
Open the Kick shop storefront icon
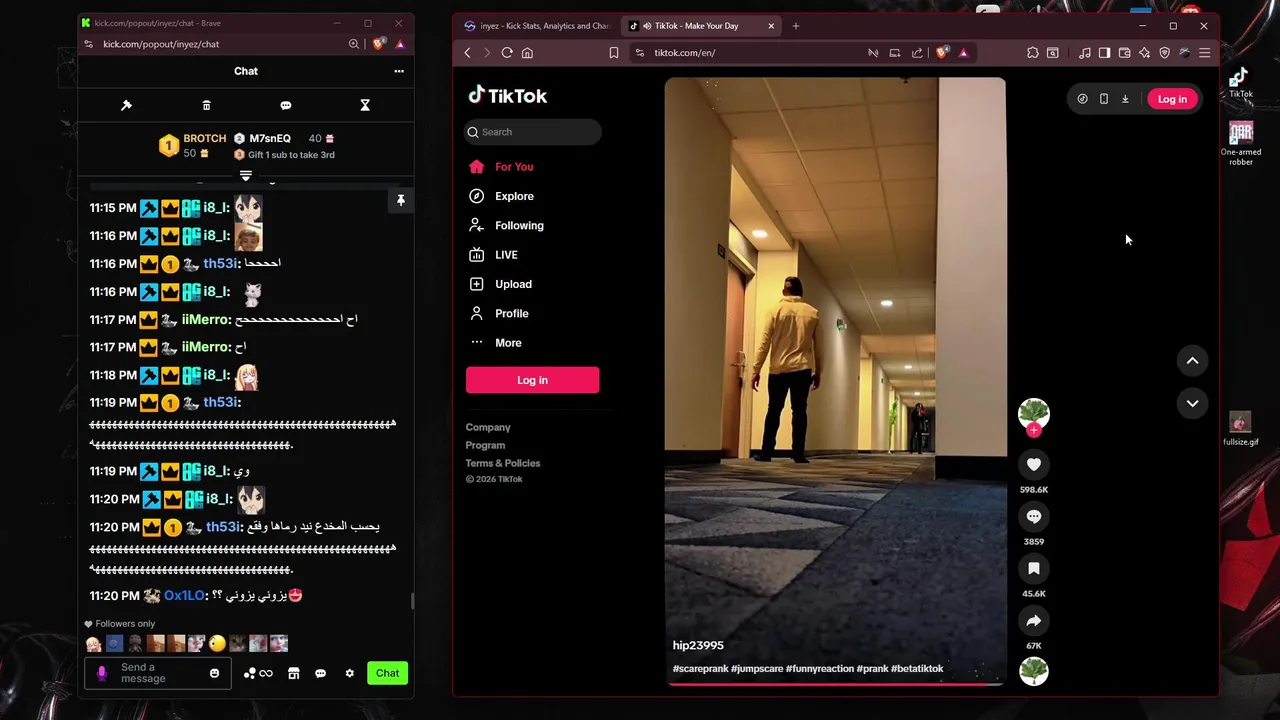(x=293, y=673)
